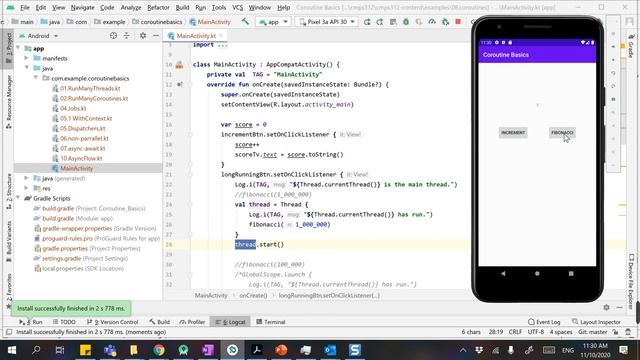640x360 pixels.
Task: Open the Analyze menu
Action: tap(131, 7)
